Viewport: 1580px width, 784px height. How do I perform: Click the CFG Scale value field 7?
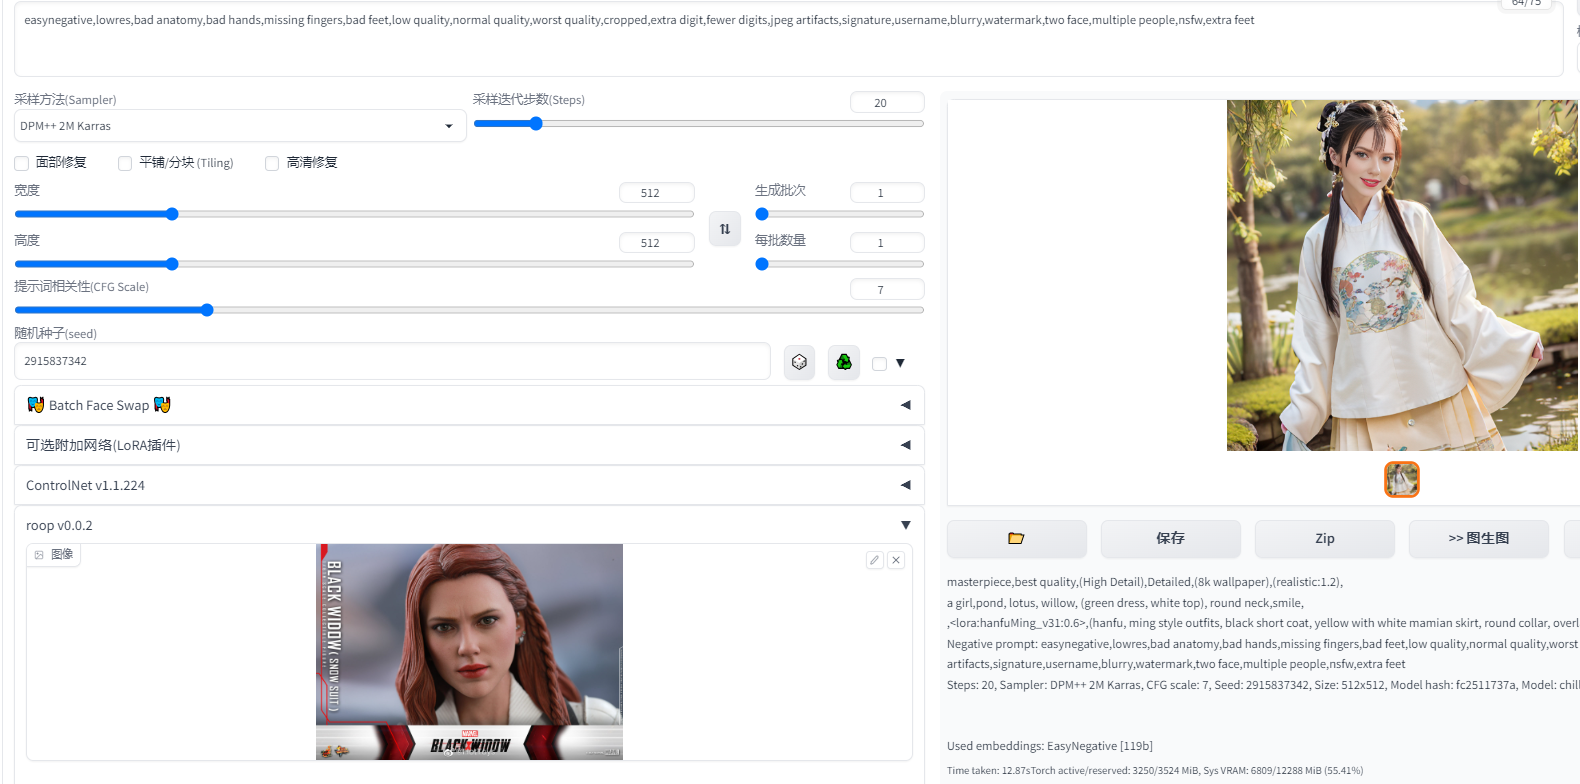(x=886, y=289)
